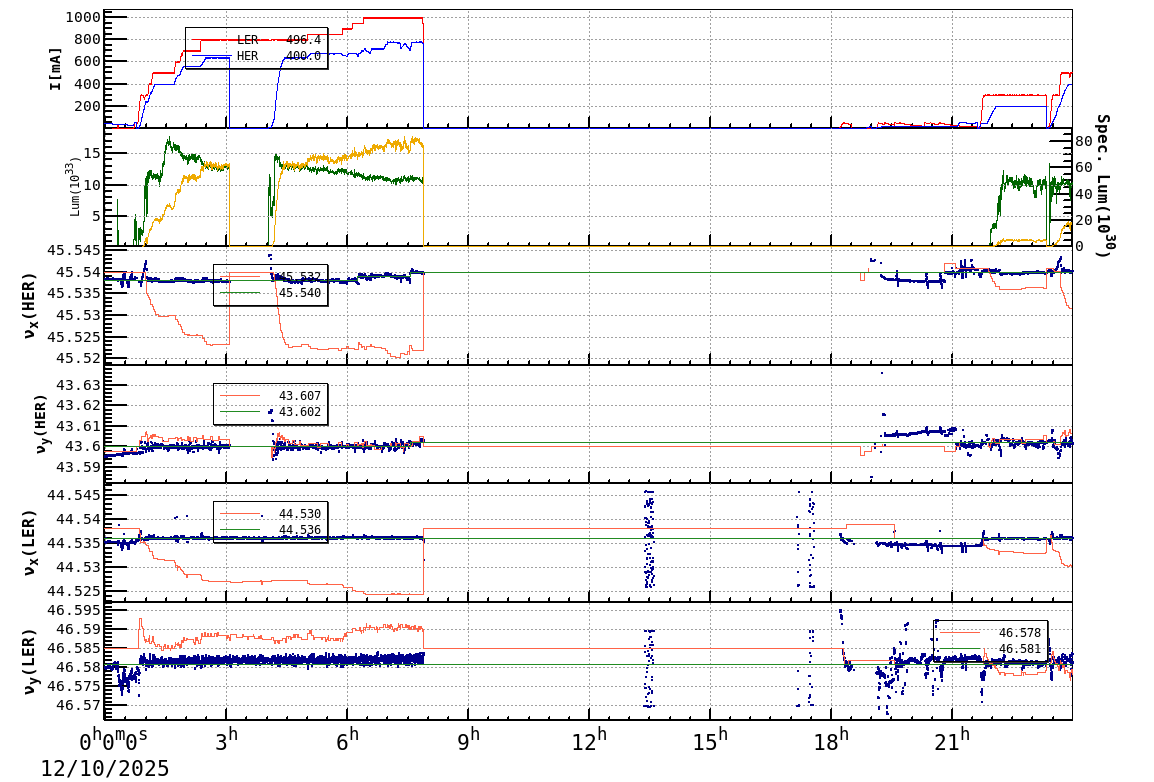Click the 12h time axis label
The image size is (1154, 782).
pos(589,739)
